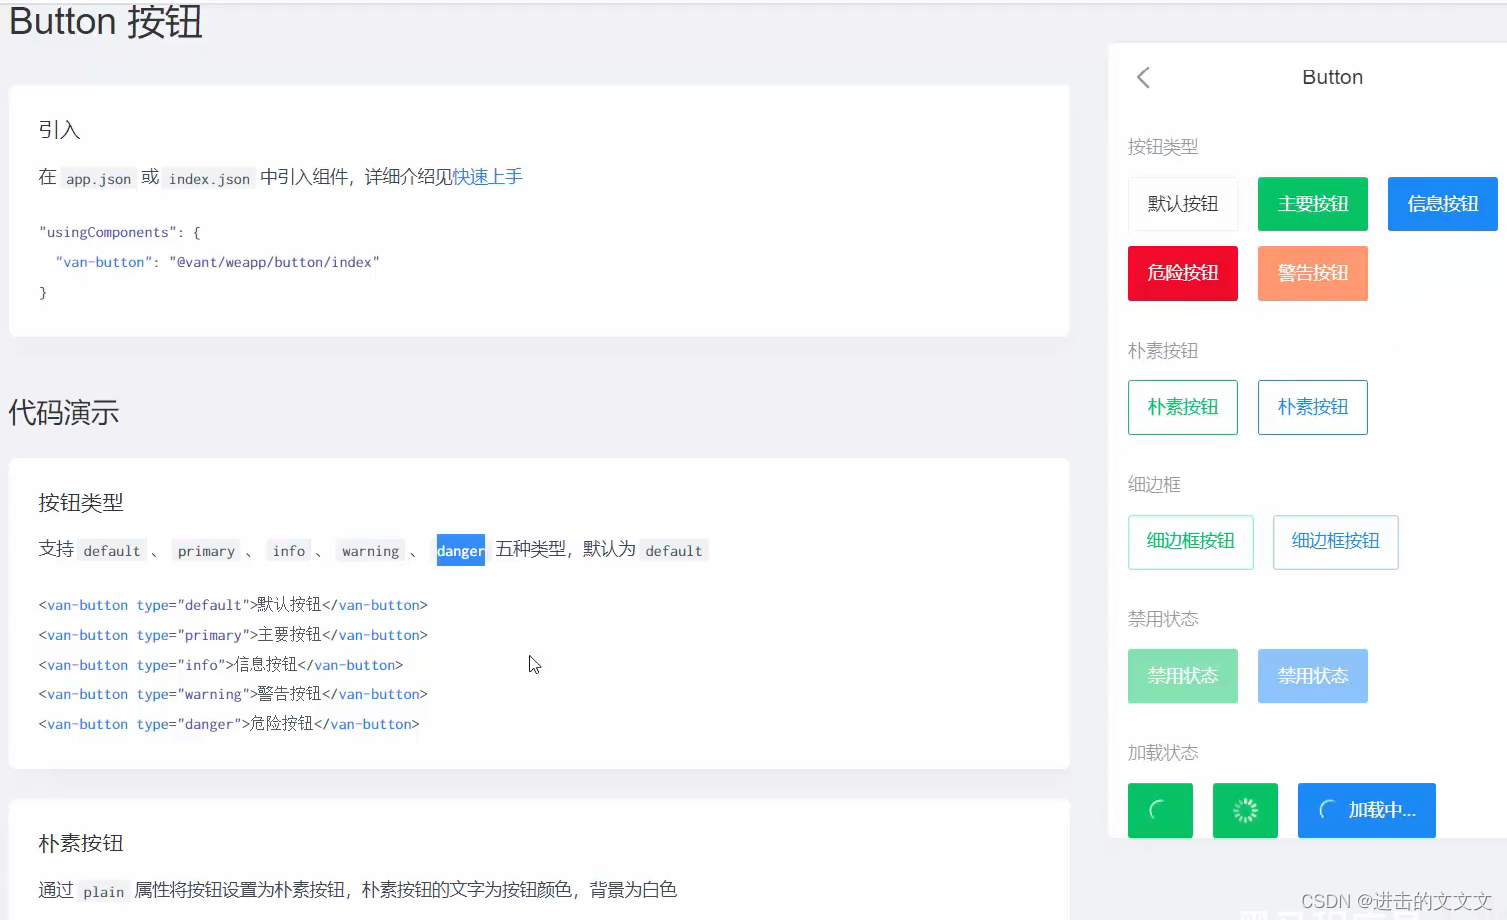1507x920 pixels.
Task: Click the 加载中 loading button
Action: tap(1366, 810)
